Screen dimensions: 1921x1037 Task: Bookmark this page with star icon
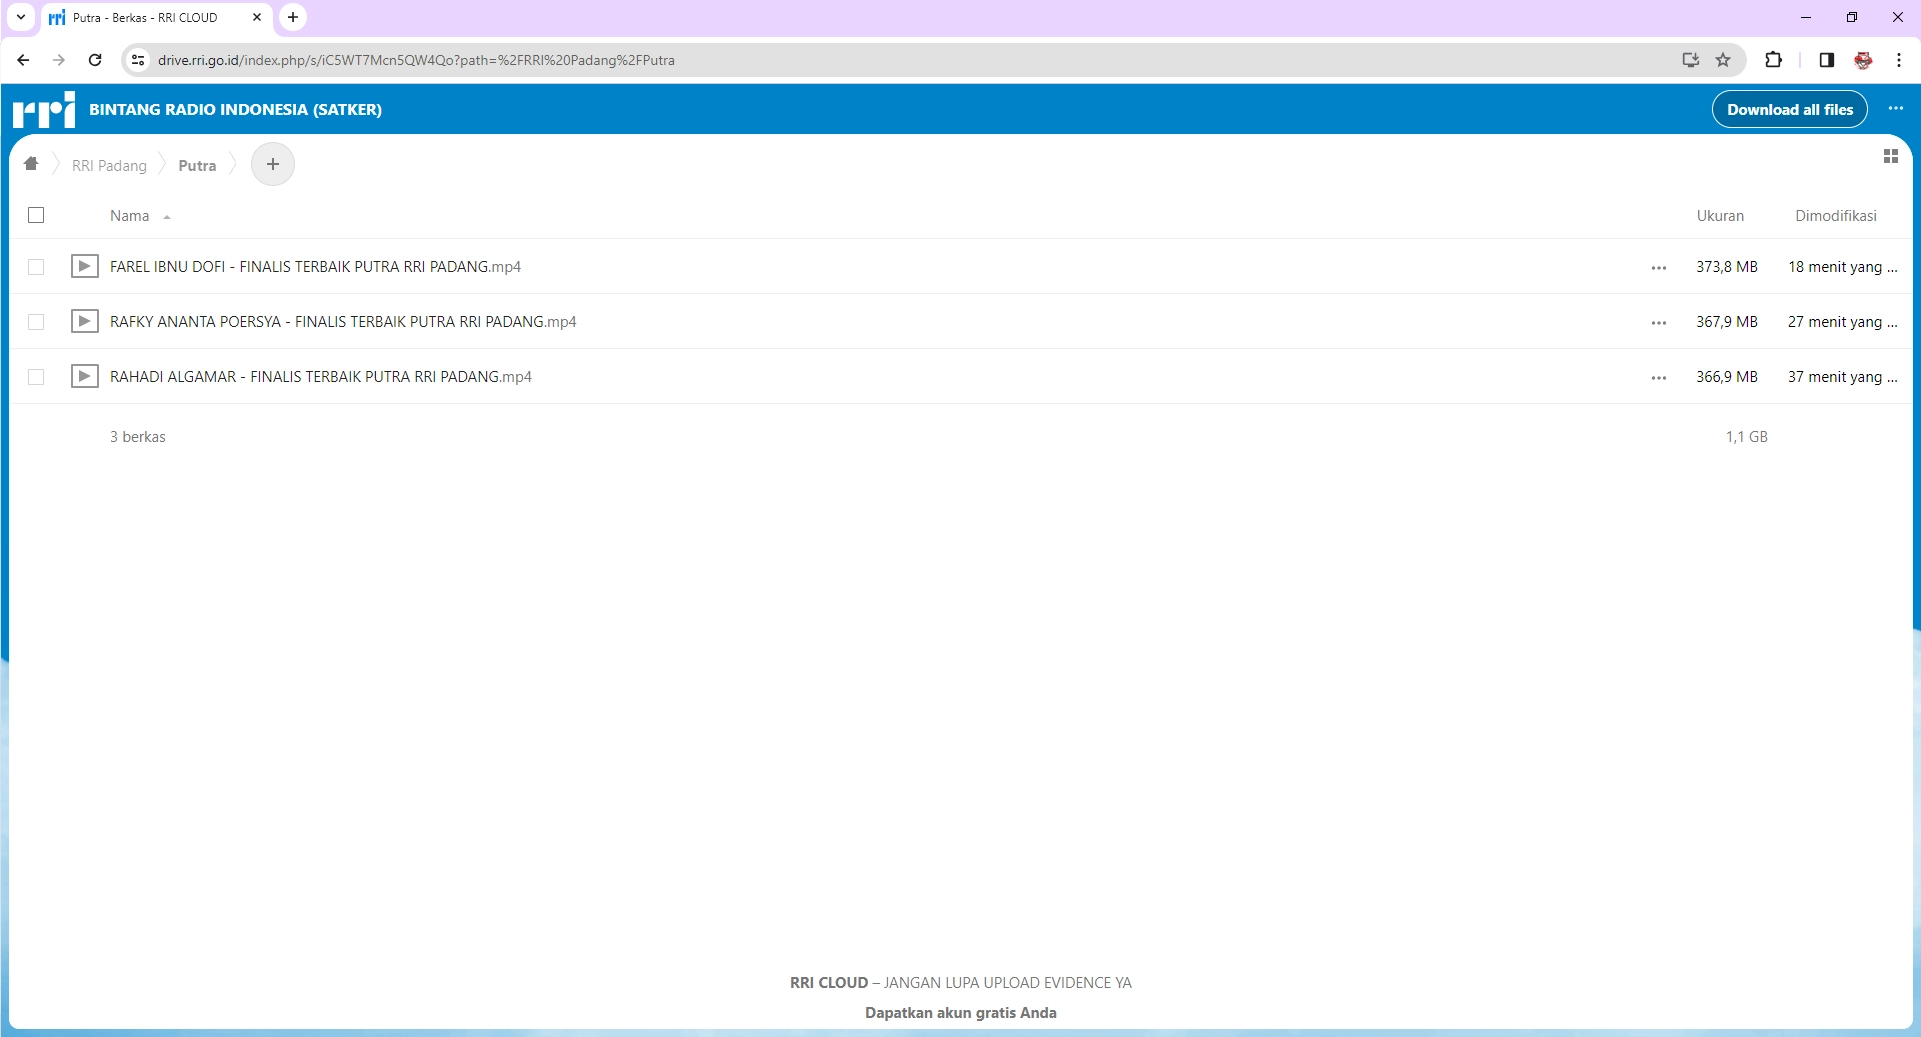[1723, 60]
